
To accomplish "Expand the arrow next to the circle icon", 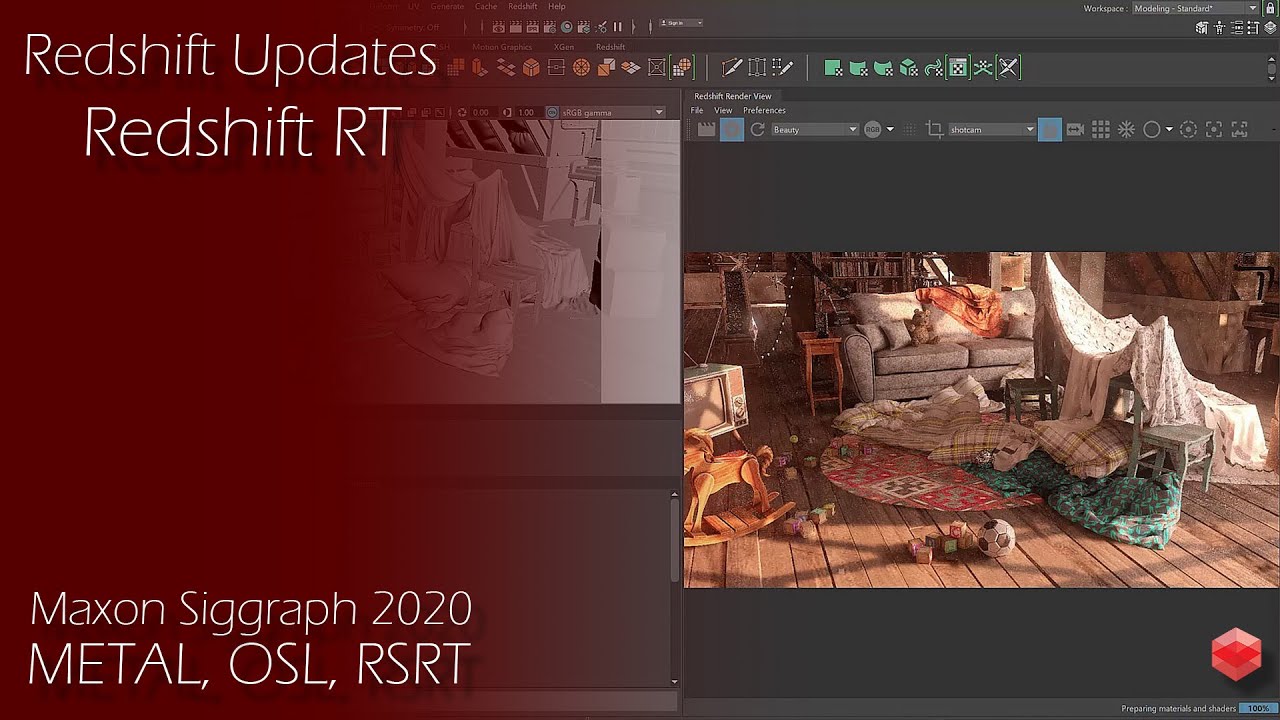I will click(x=1168, y=129).
